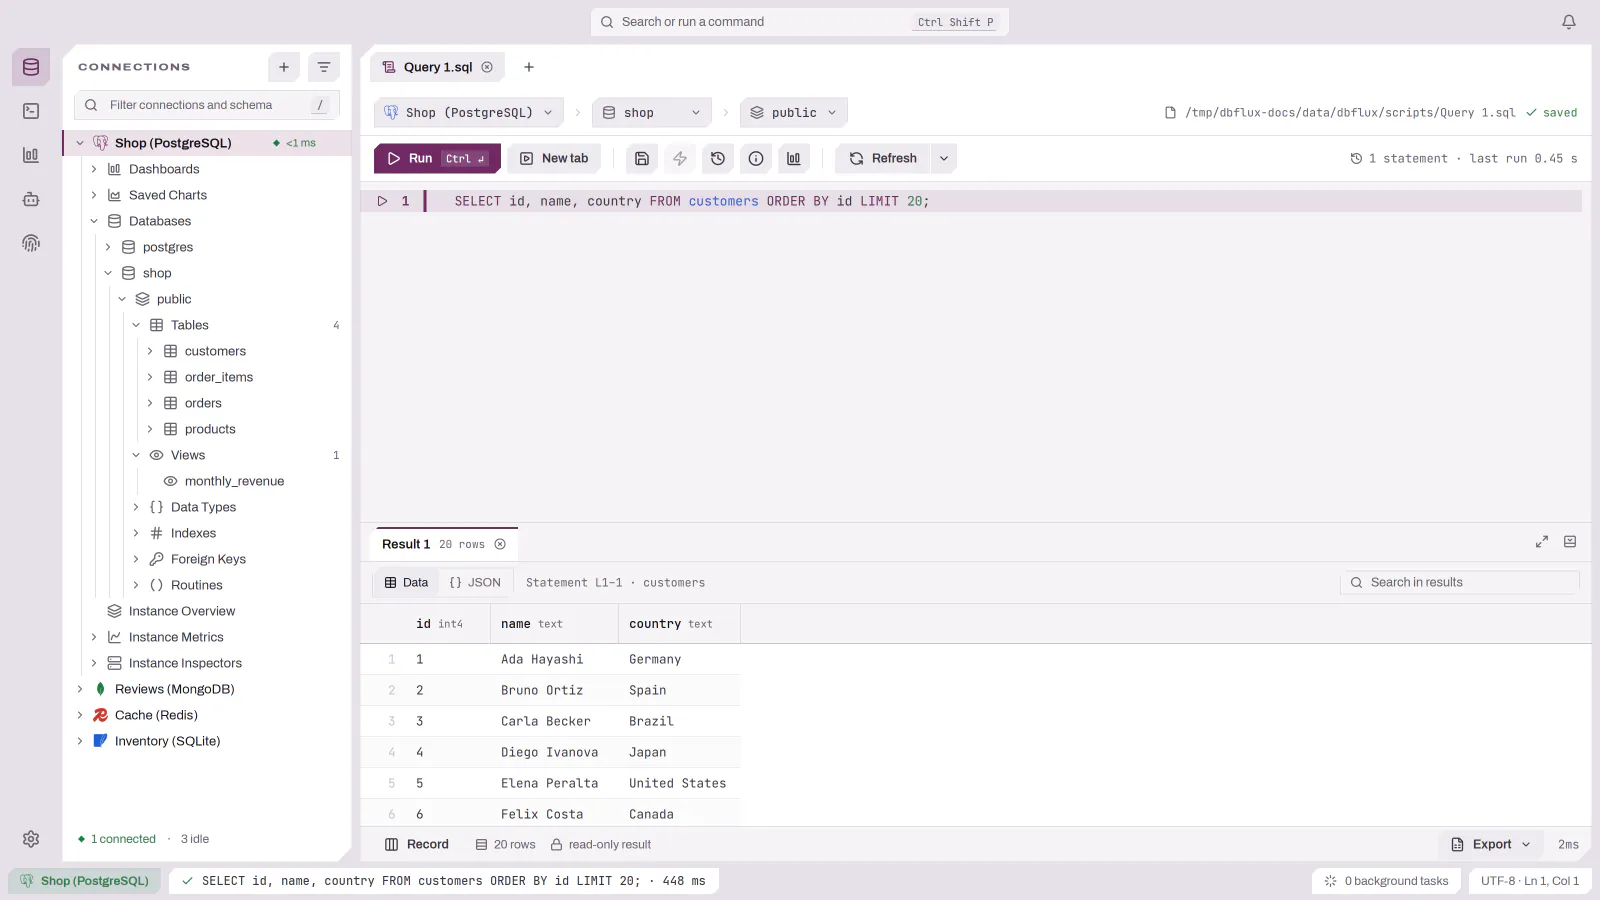1600x900 pixels.
Task: Open the charts sidebar icon
Action: (x=31, y=155)
